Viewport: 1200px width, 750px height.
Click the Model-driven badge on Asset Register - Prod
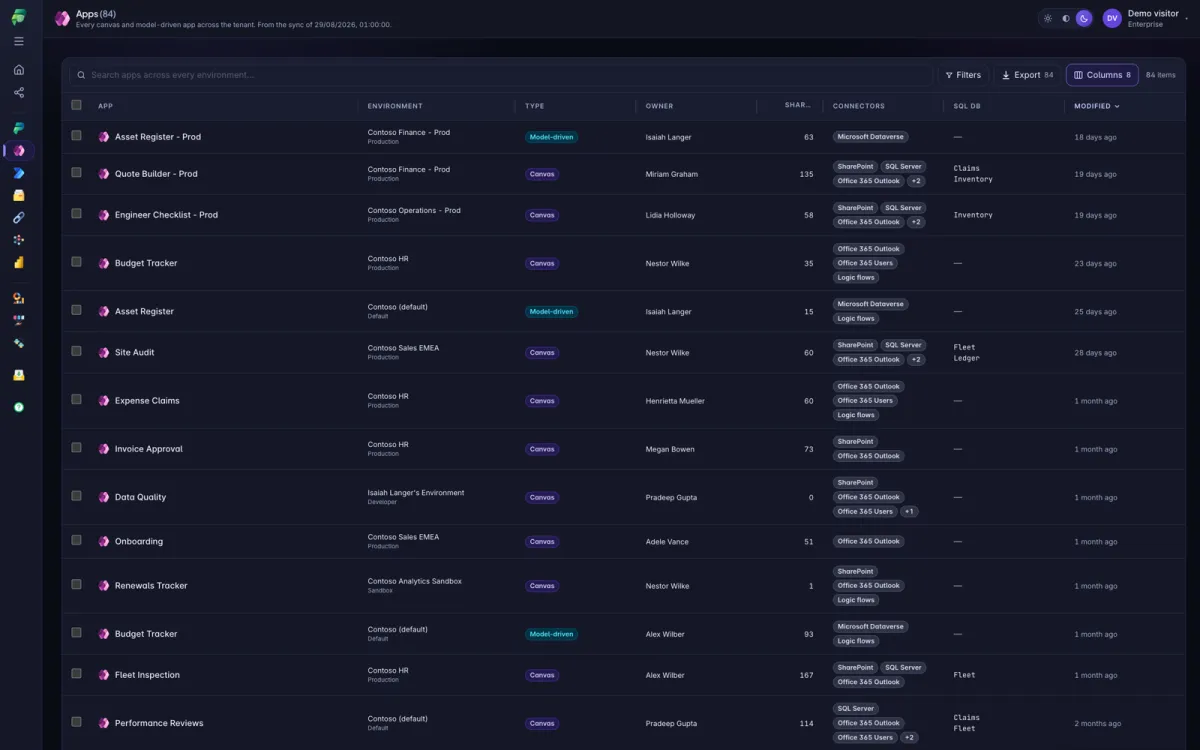[x=551, y=137]
